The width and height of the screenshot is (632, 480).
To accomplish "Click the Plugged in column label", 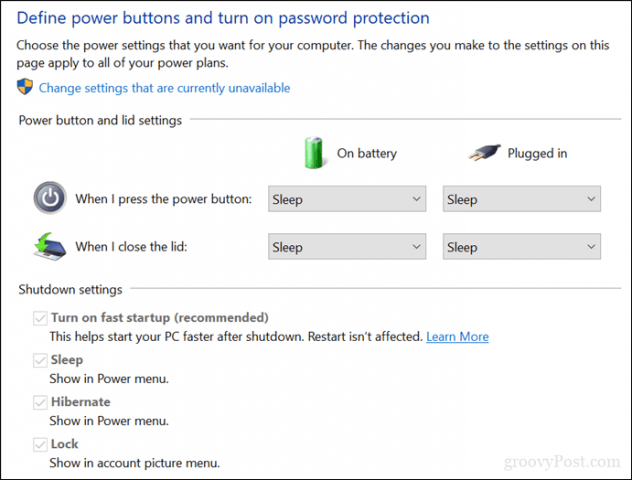I will coord(537,153).
